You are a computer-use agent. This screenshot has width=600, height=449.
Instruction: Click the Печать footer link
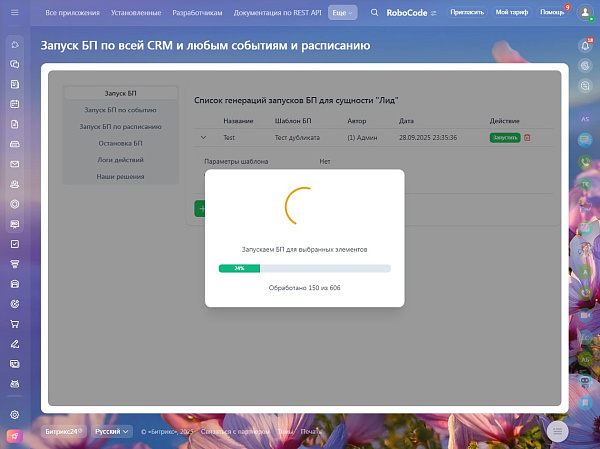coord(310,431)
